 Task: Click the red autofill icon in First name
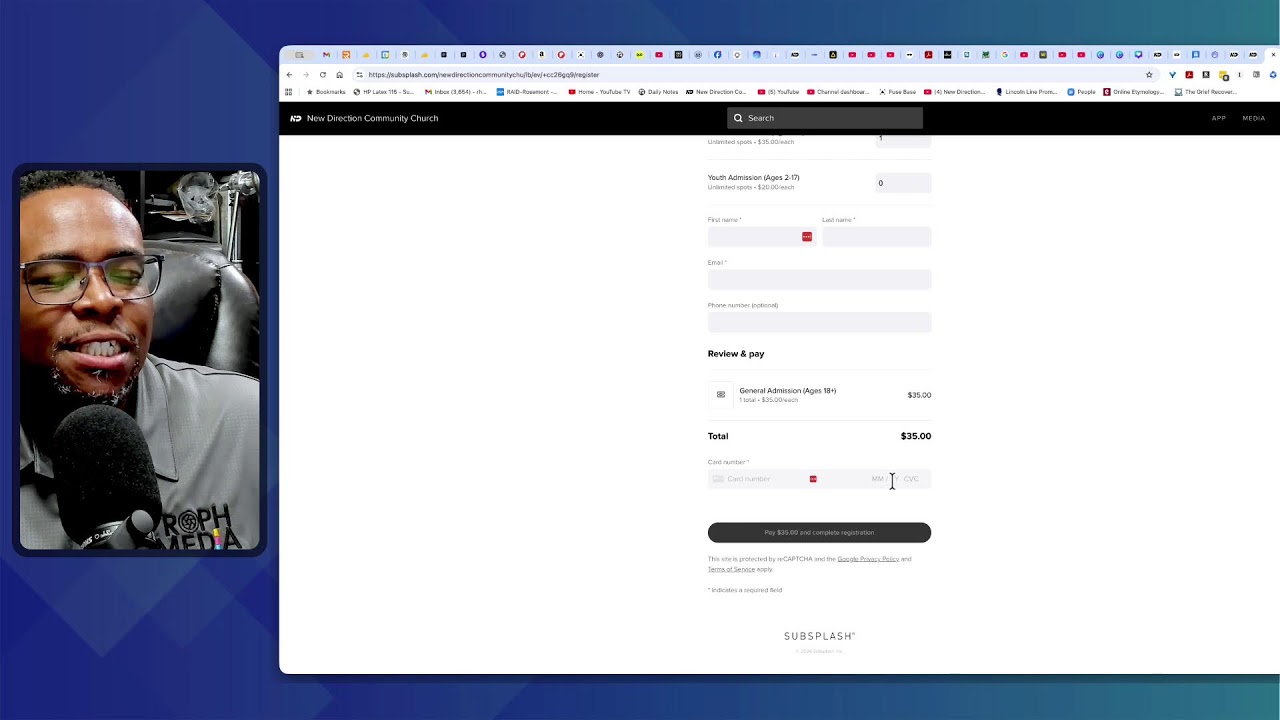click(807, 237)
